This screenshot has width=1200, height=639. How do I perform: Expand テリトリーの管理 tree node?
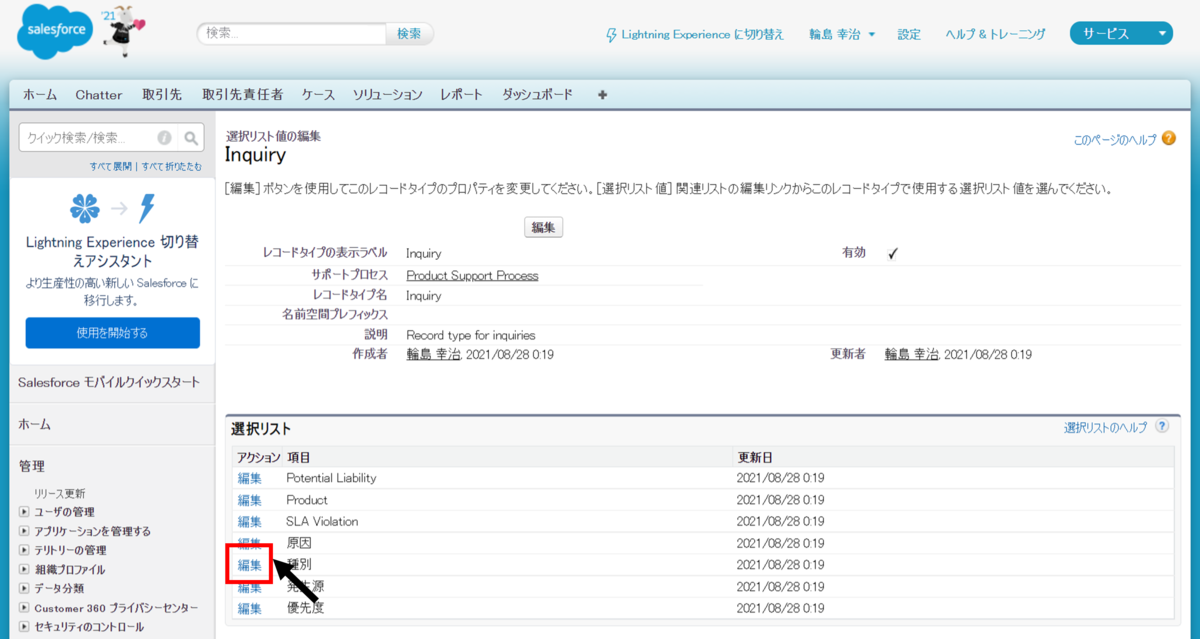click(x=25, y=550)
